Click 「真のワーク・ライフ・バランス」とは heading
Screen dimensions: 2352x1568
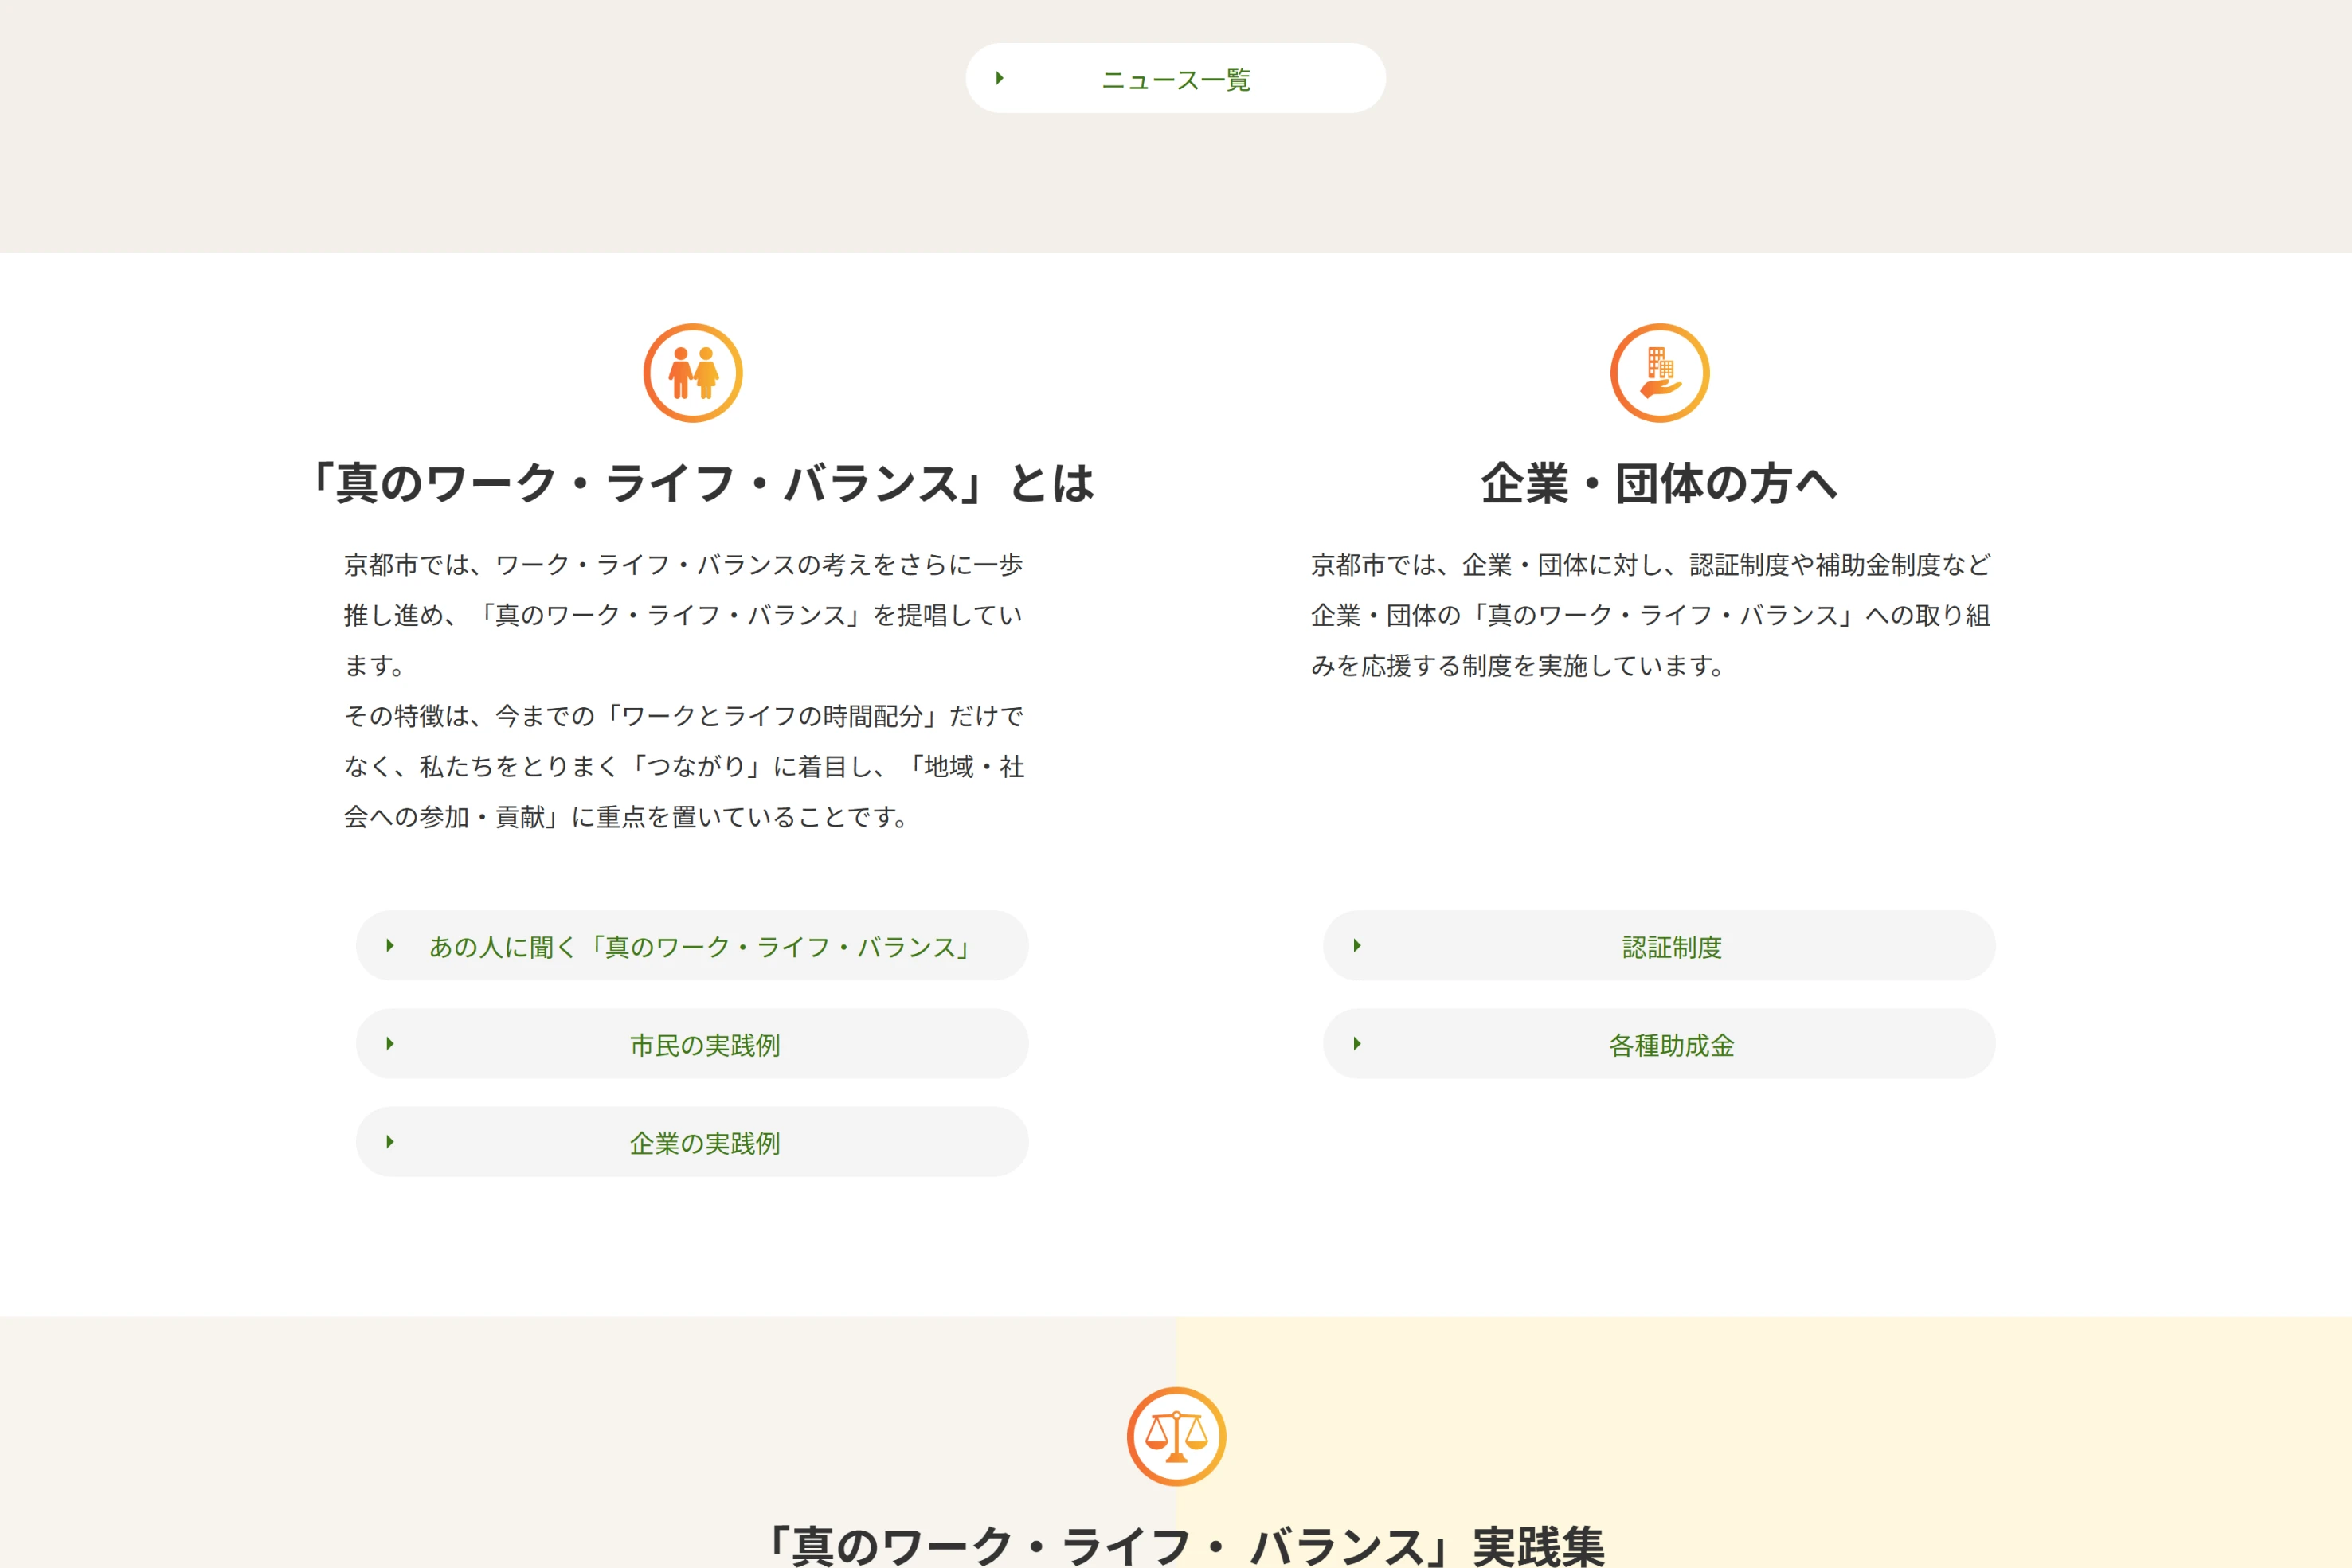tap(700, 483)
